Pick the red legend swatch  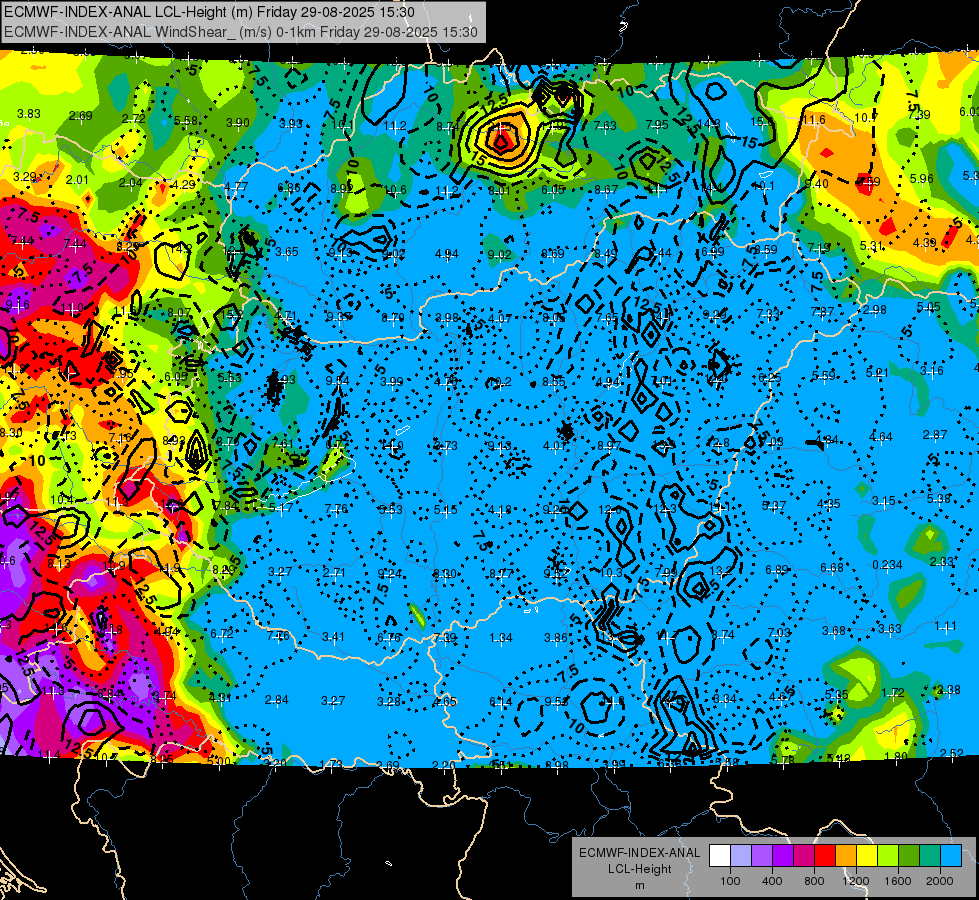(825, 856)
